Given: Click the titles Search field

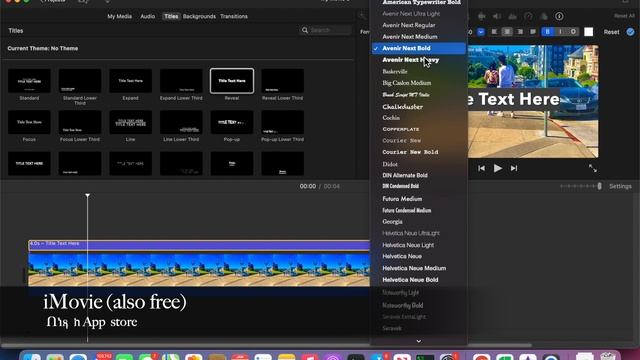Looking at the screenshot, I should click(327, 30).
